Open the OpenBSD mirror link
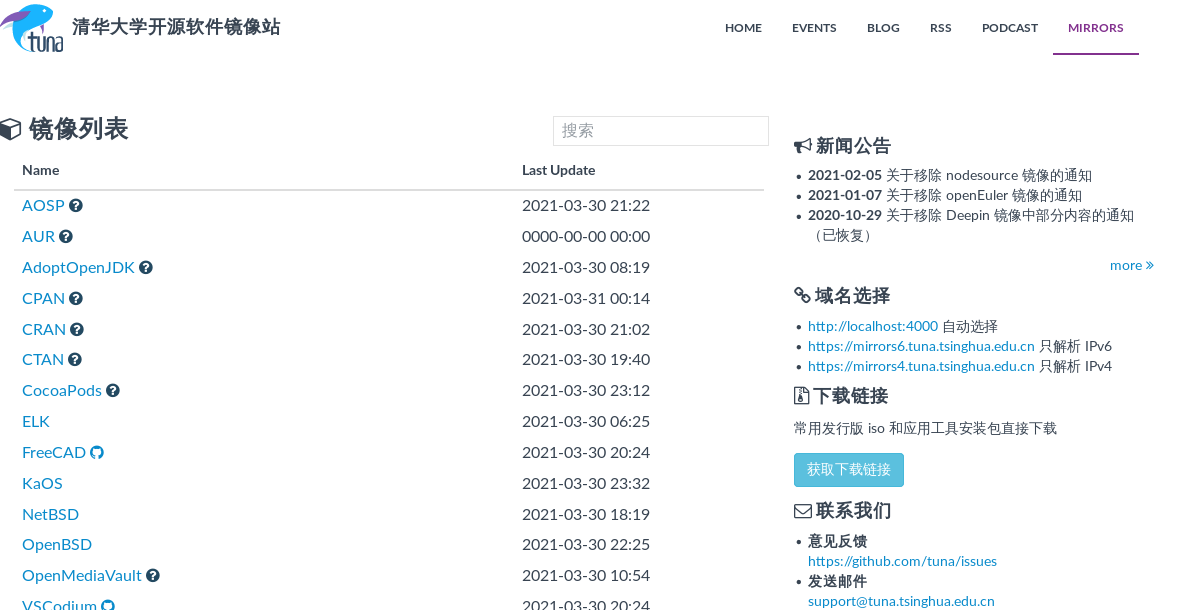The width and height of the screenshot is (1183, 610). click(x=57, y=544)
